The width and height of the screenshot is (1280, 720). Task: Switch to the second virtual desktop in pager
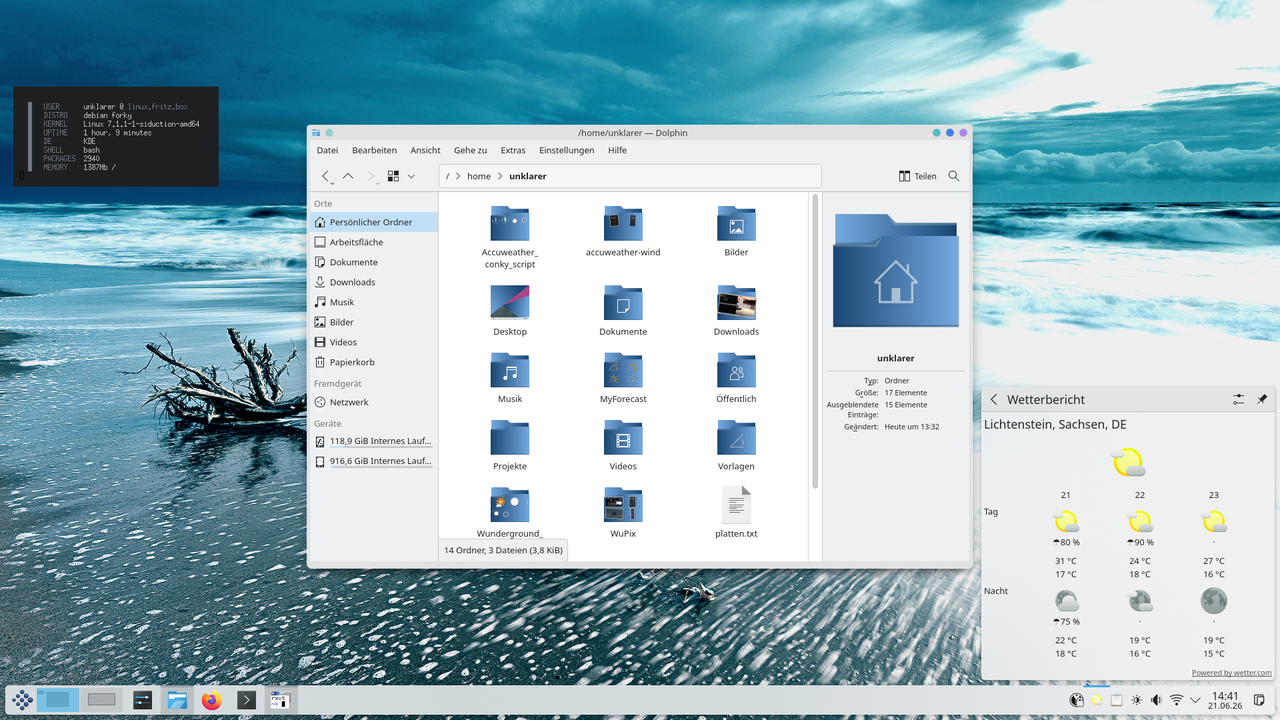pos(101,700)
